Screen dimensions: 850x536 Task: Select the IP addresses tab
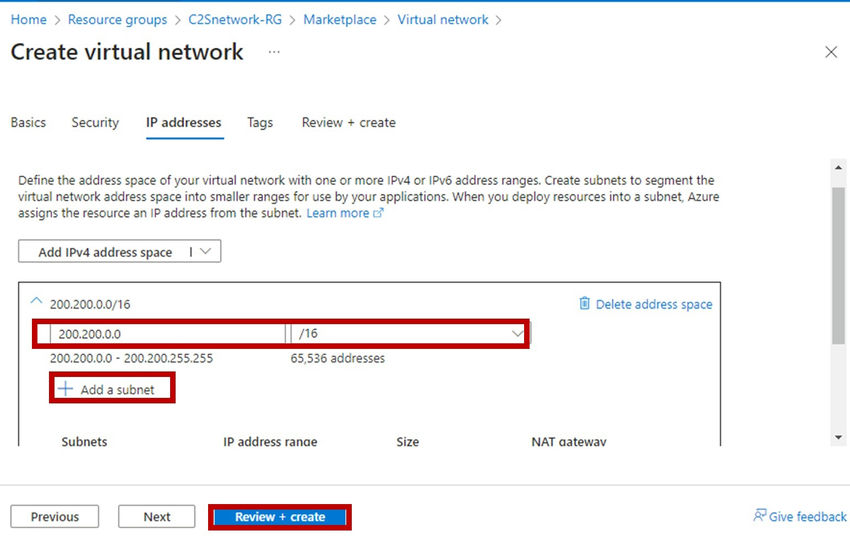coord(184,122)
